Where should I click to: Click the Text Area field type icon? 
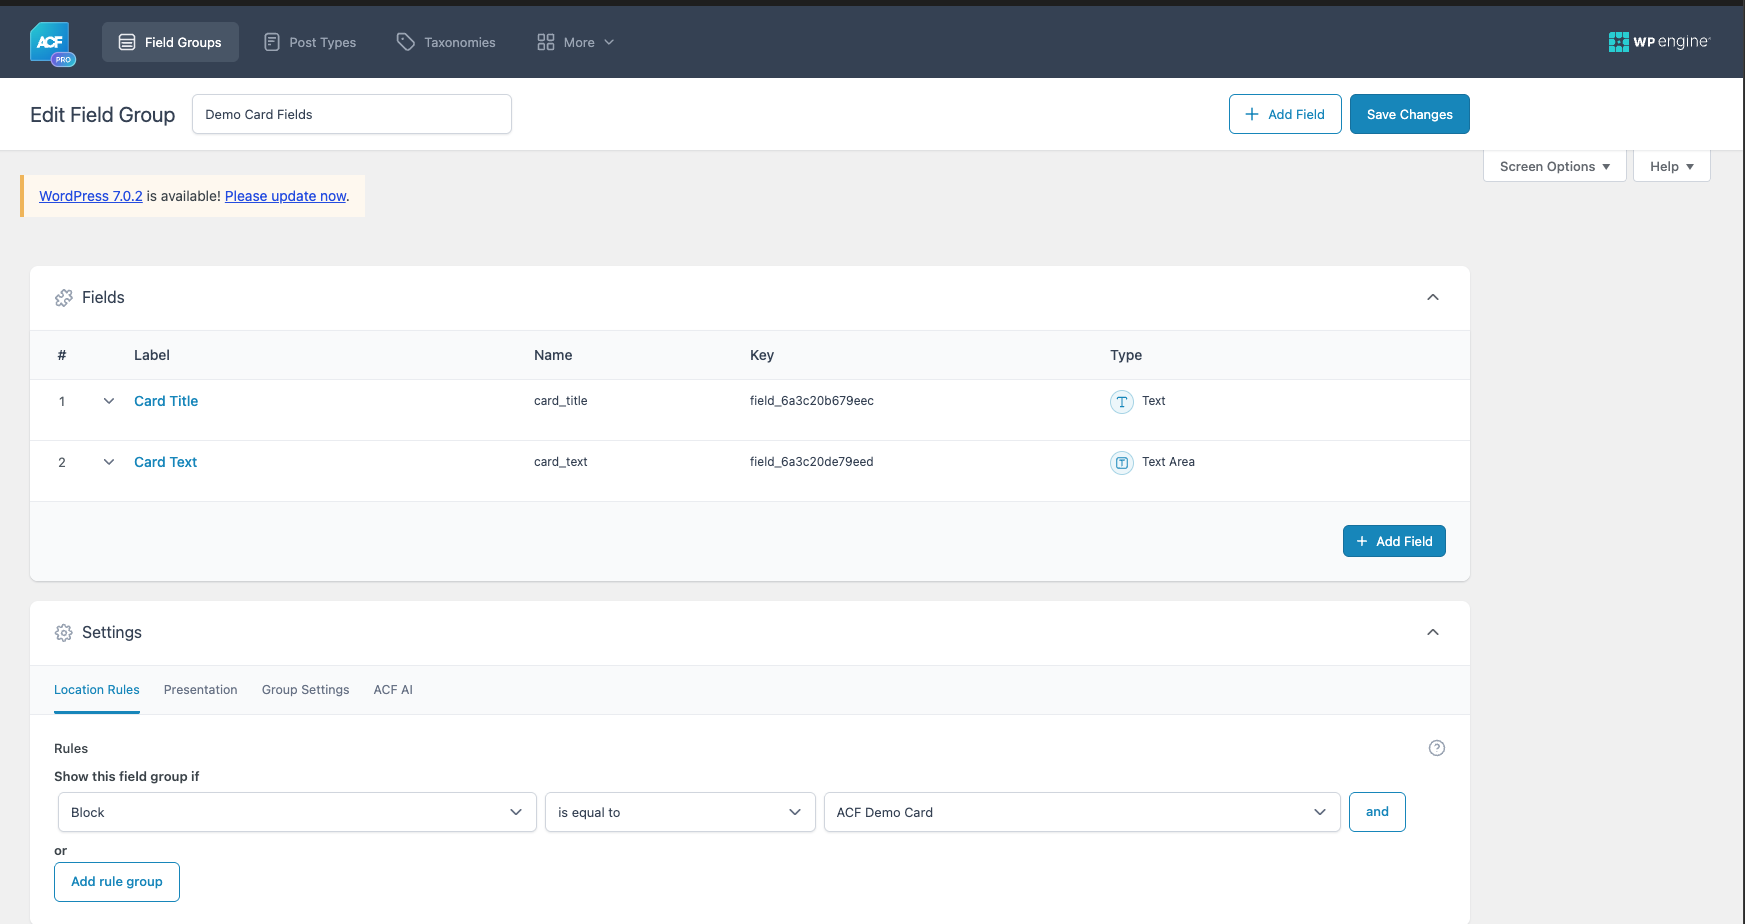[x=1122, y=463]
